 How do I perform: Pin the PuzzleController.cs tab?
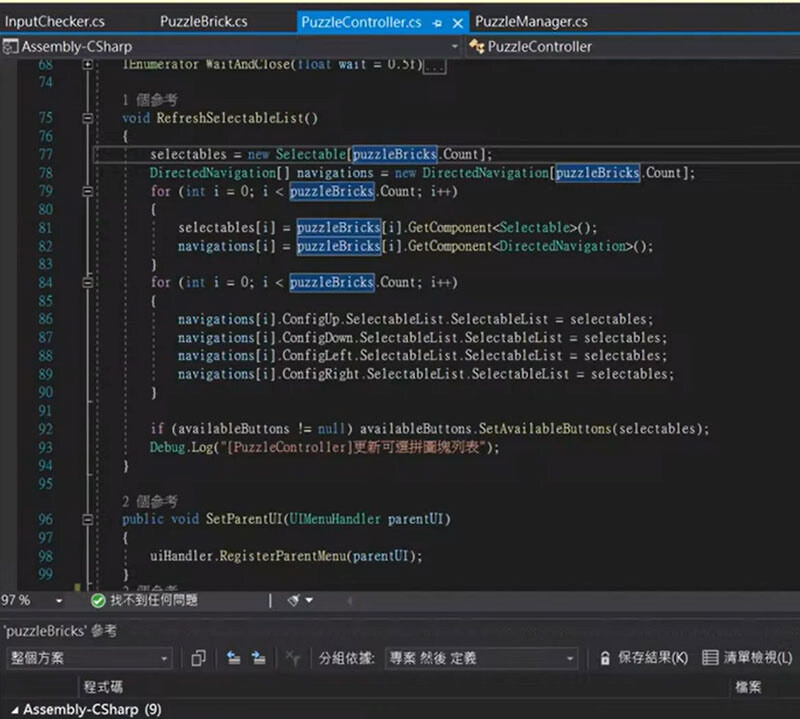pos(437,23)
